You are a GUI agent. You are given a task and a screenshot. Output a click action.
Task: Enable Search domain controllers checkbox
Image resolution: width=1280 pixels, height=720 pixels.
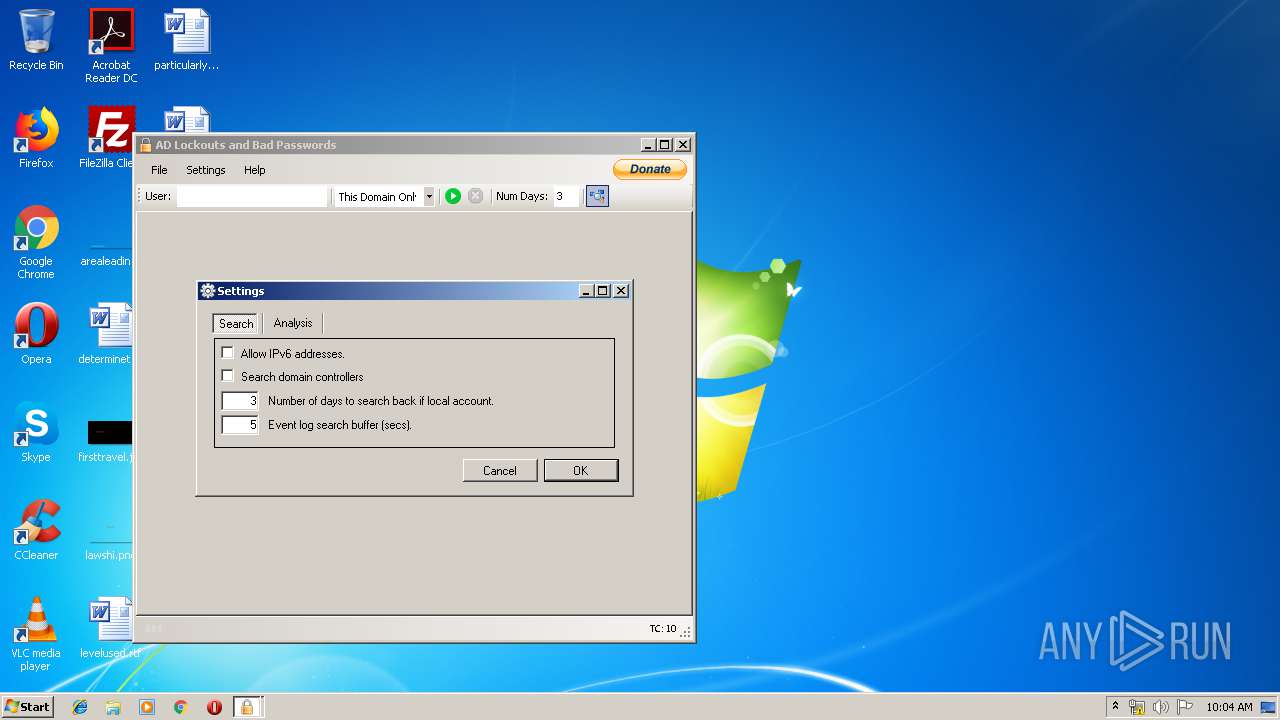(228, 376)
